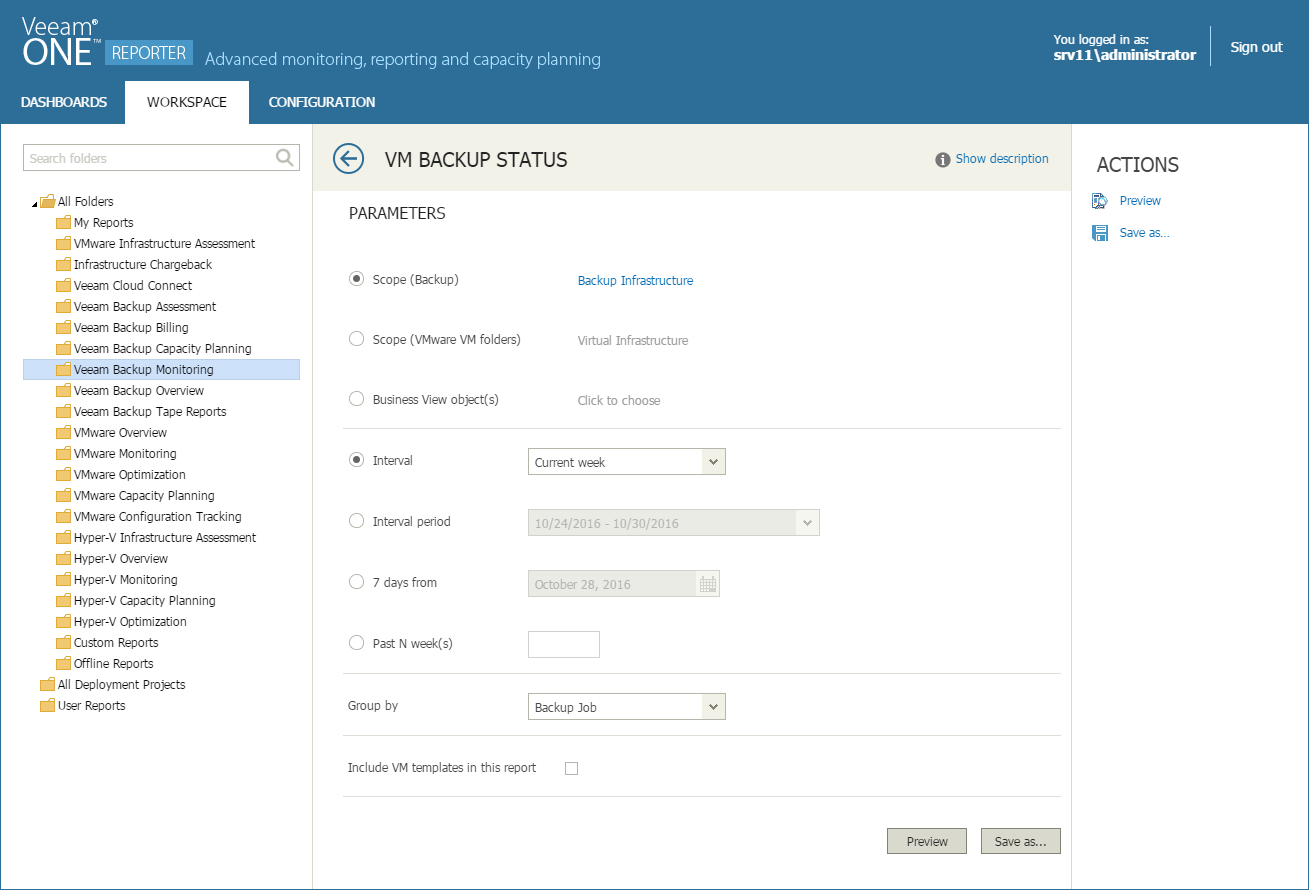Click the folder icon for VMware Overview
Viewport: 1309px width, 890px height.
pos(63,432)
